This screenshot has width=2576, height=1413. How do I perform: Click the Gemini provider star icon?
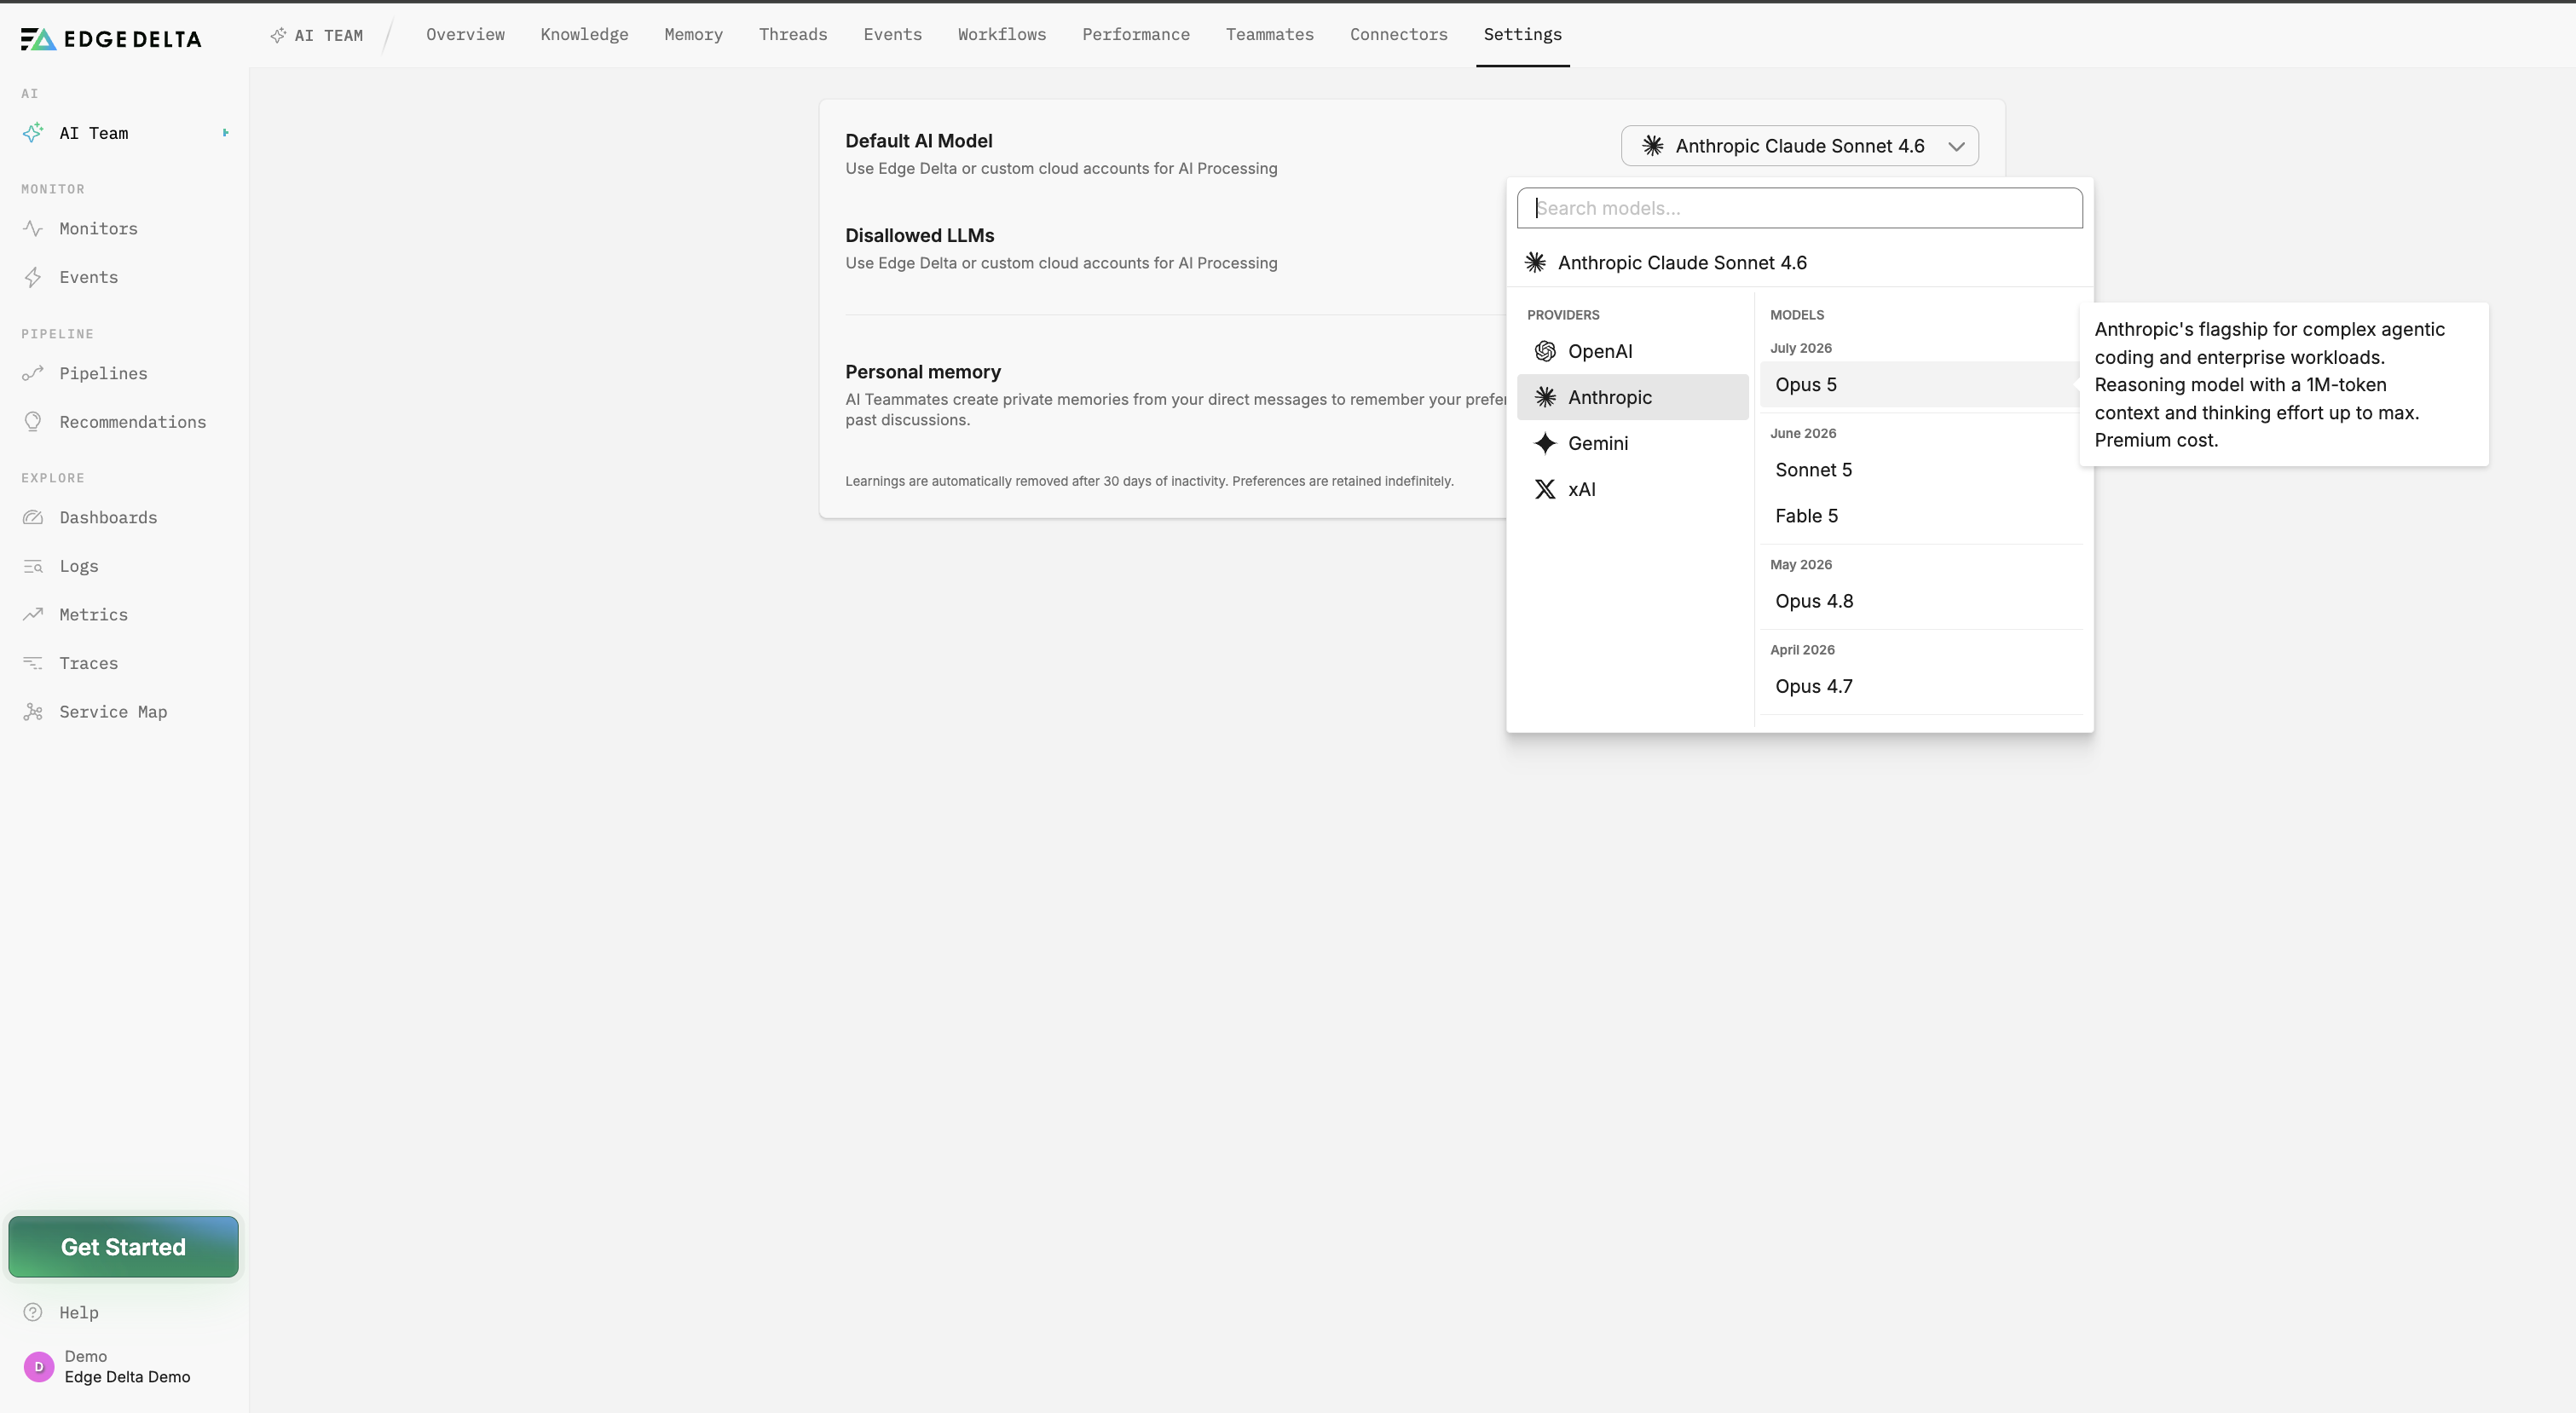[x=1545, y=443]
